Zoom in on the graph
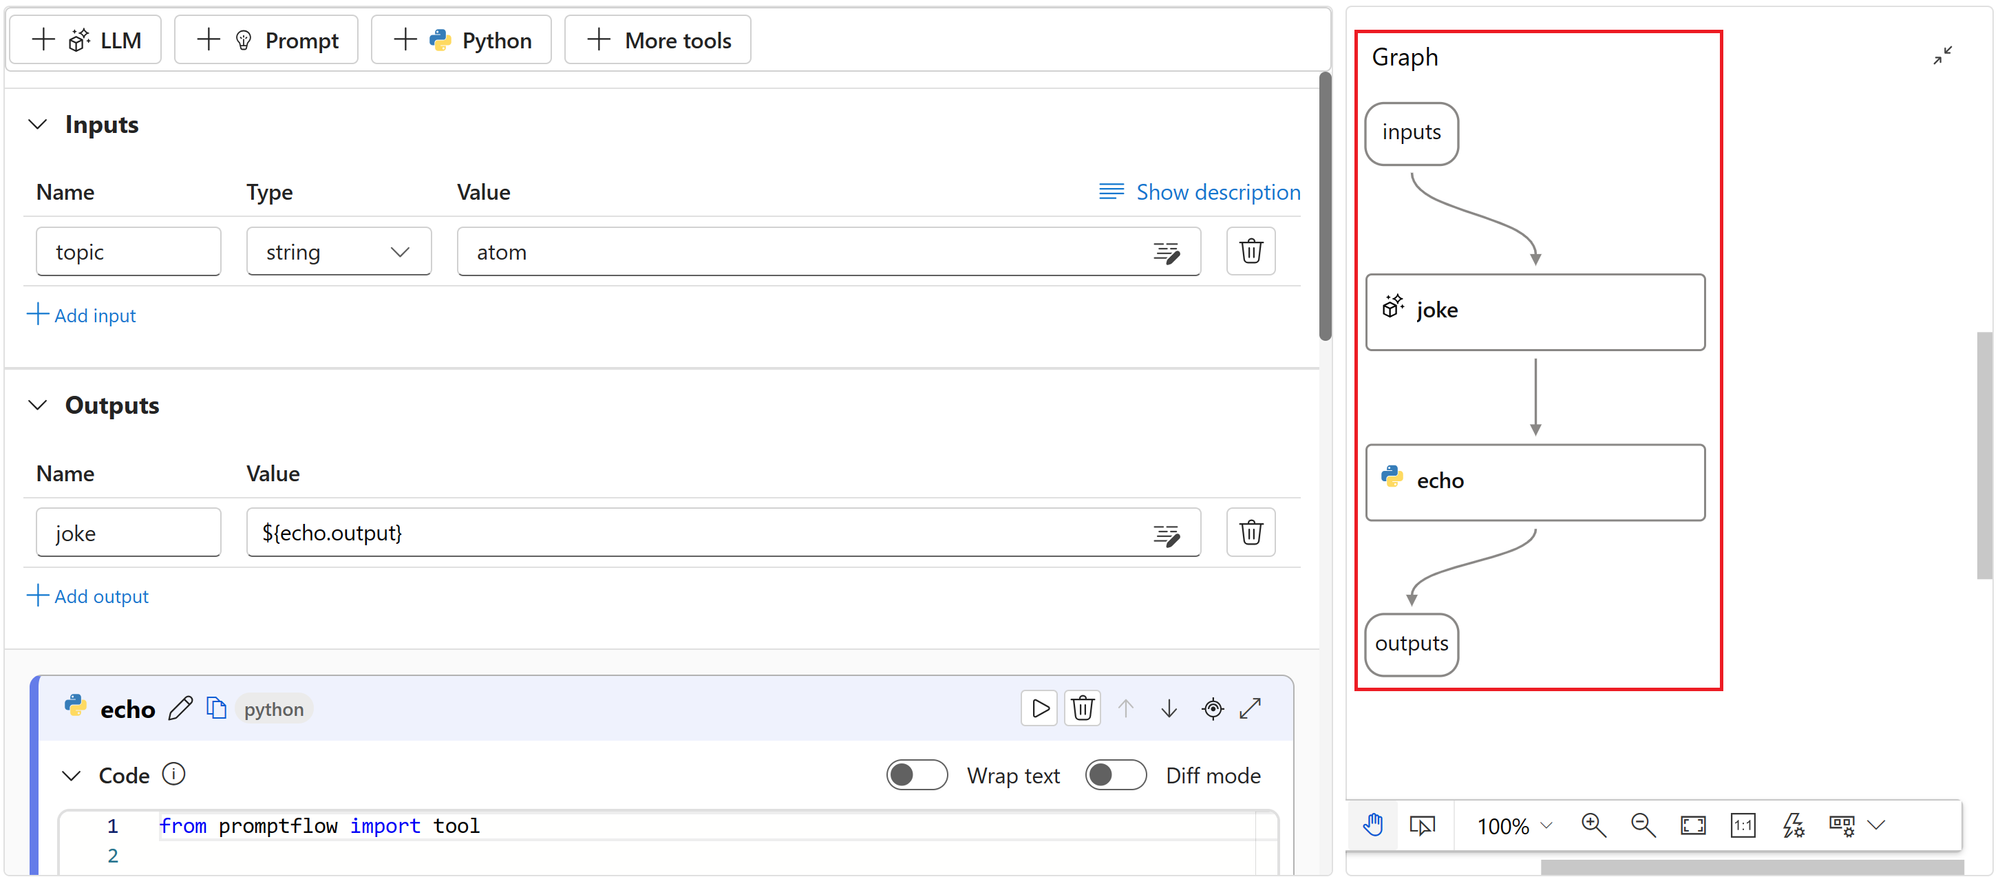 pos(1593,826)
